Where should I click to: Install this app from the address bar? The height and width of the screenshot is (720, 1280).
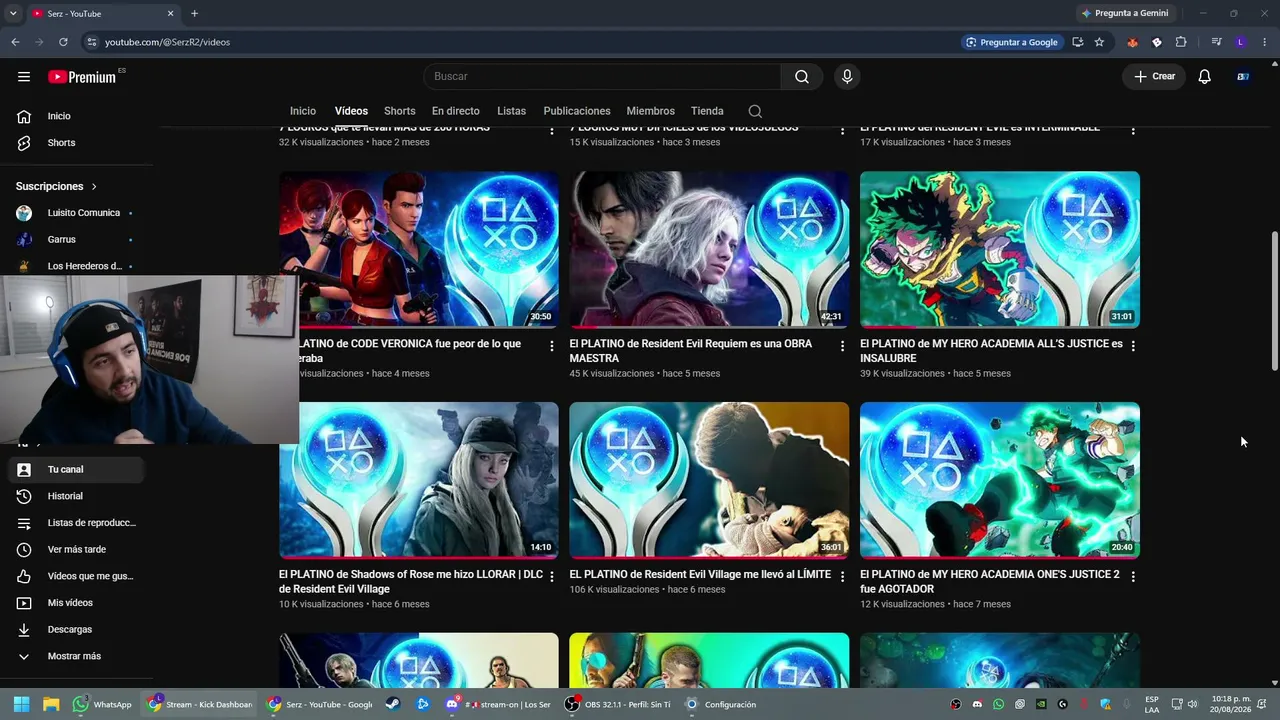[x=1077, y=42]
